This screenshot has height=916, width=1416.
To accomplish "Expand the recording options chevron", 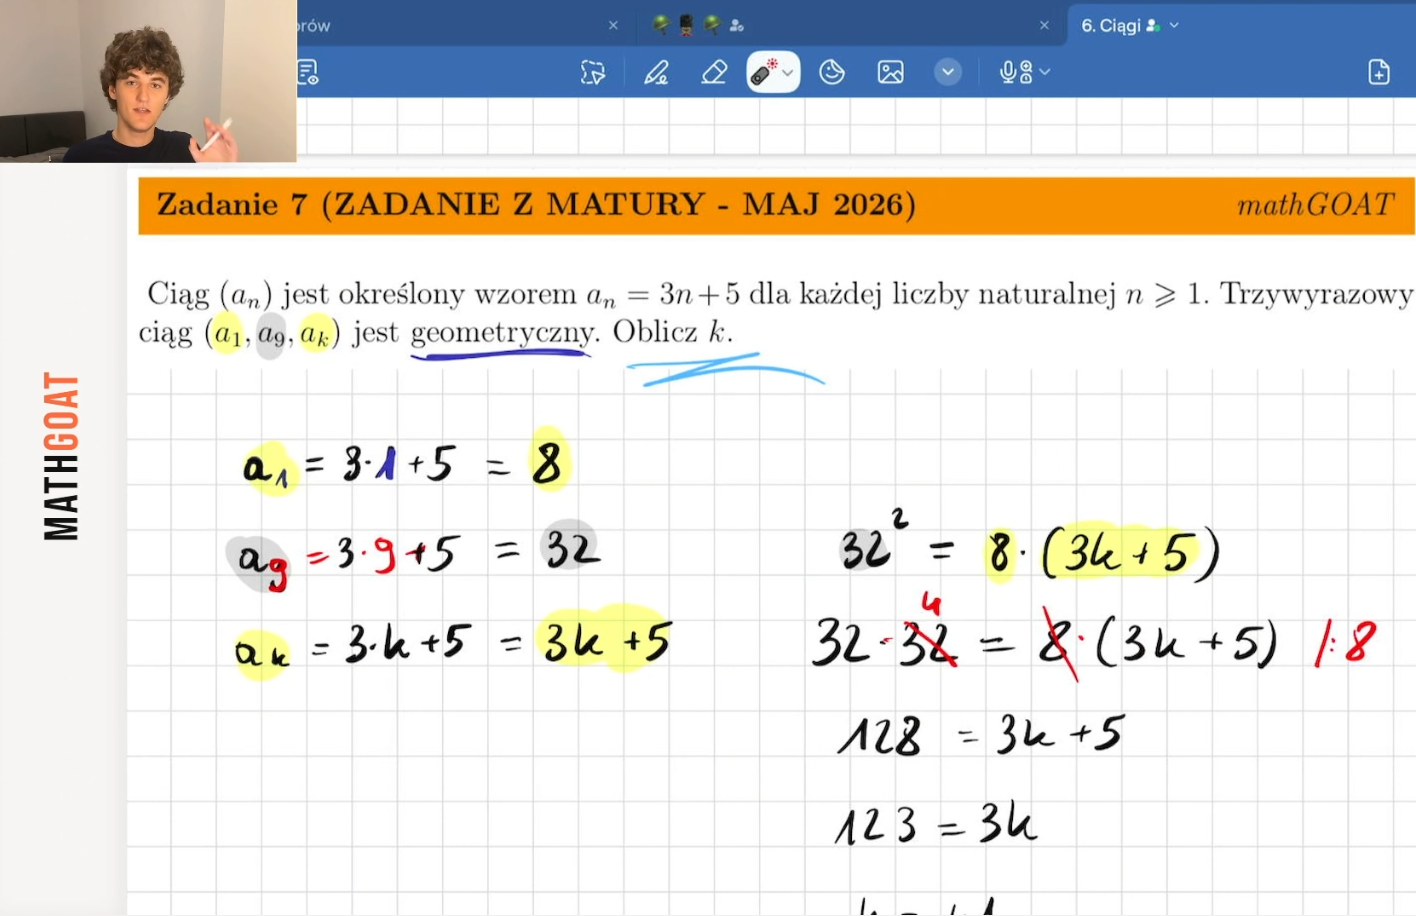I will click(x=1045, y=72).
